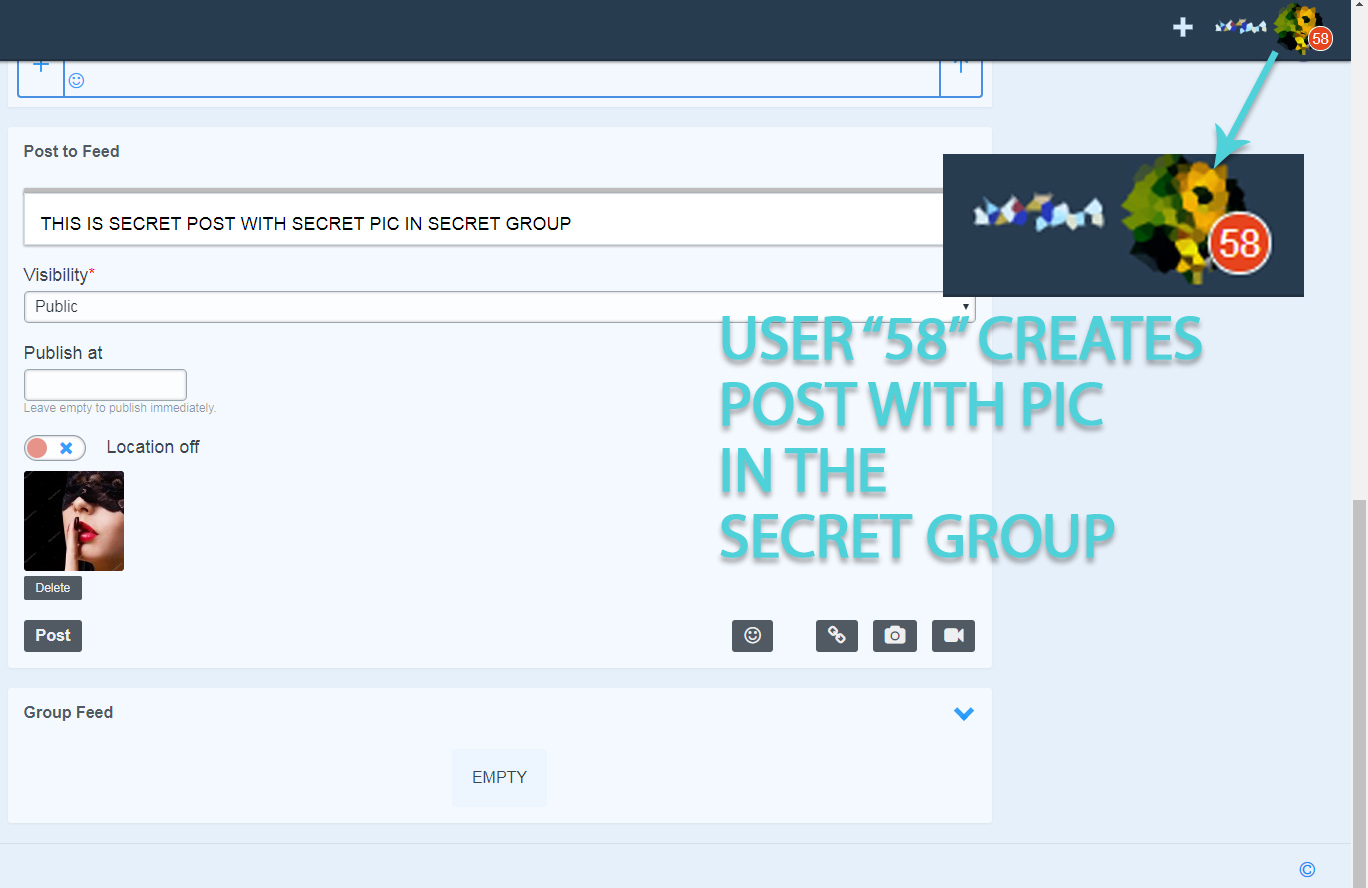Open emoji picker button beside the link button

tap(752, 636)
